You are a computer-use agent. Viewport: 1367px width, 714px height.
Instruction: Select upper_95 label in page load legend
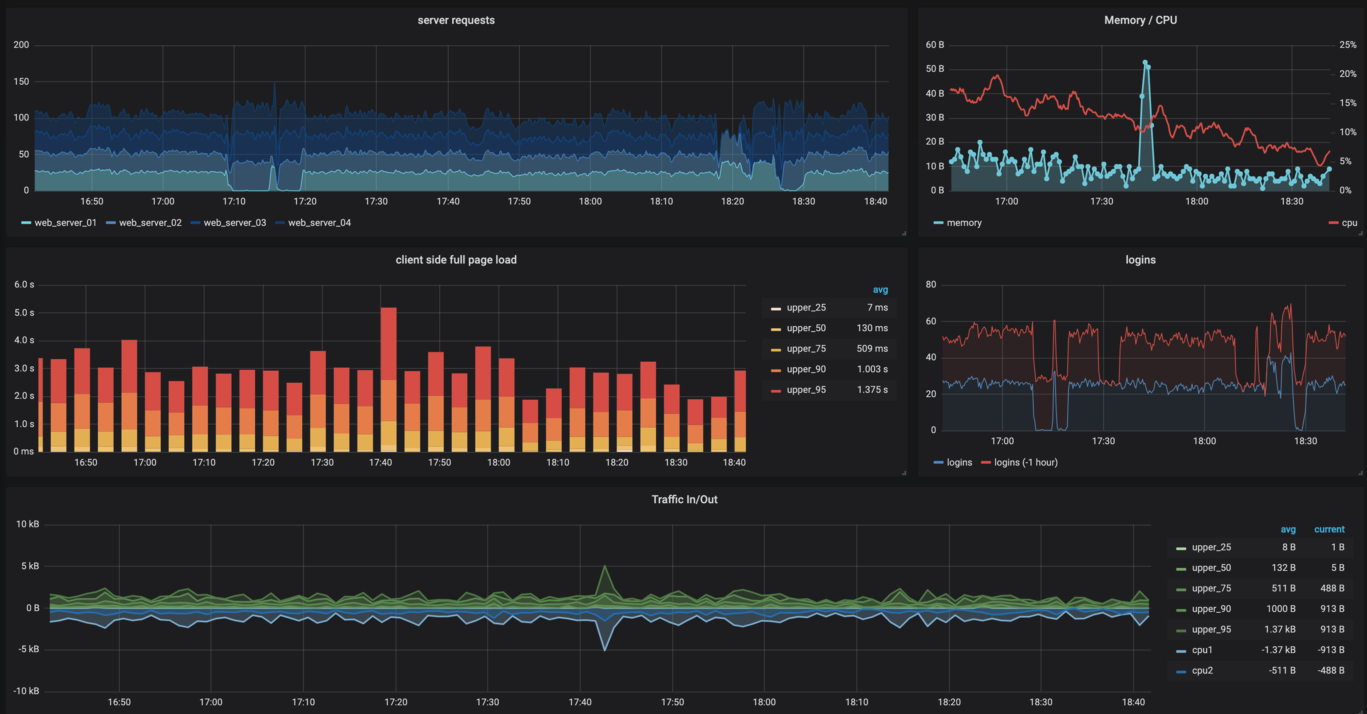click(x=806, y=390)
